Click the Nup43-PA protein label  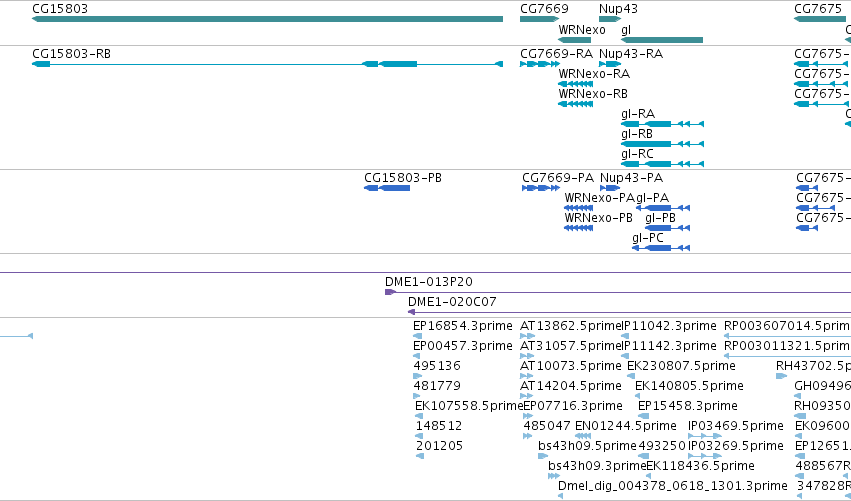pos(631,178)
